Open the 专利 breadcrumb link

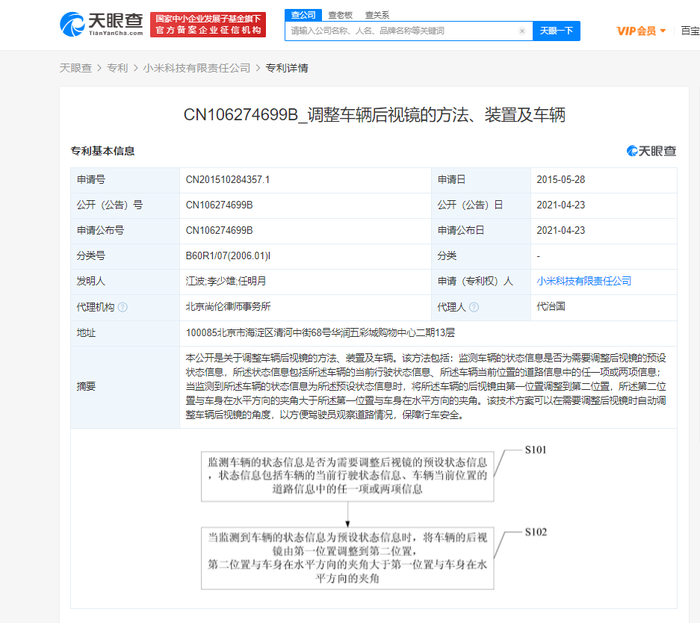[x=117, y=68]
